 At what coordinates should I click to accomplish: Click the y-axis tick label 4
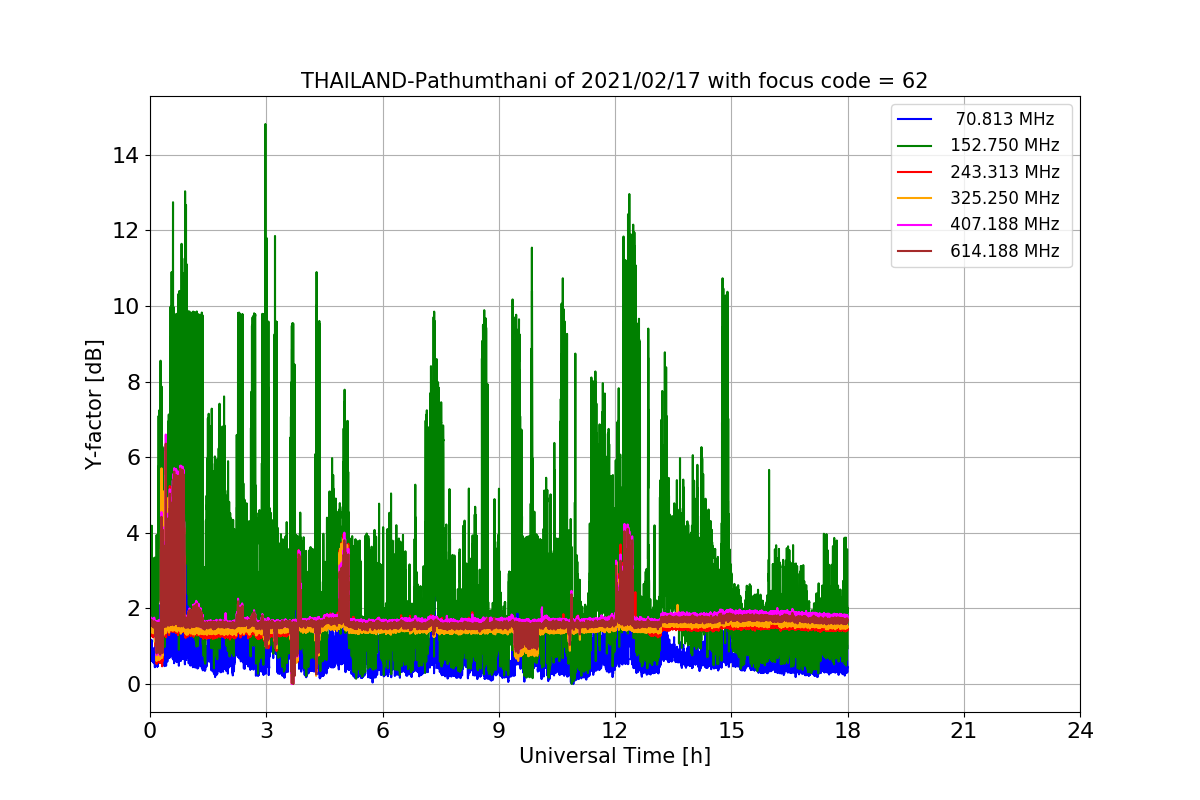coord(131,533)
